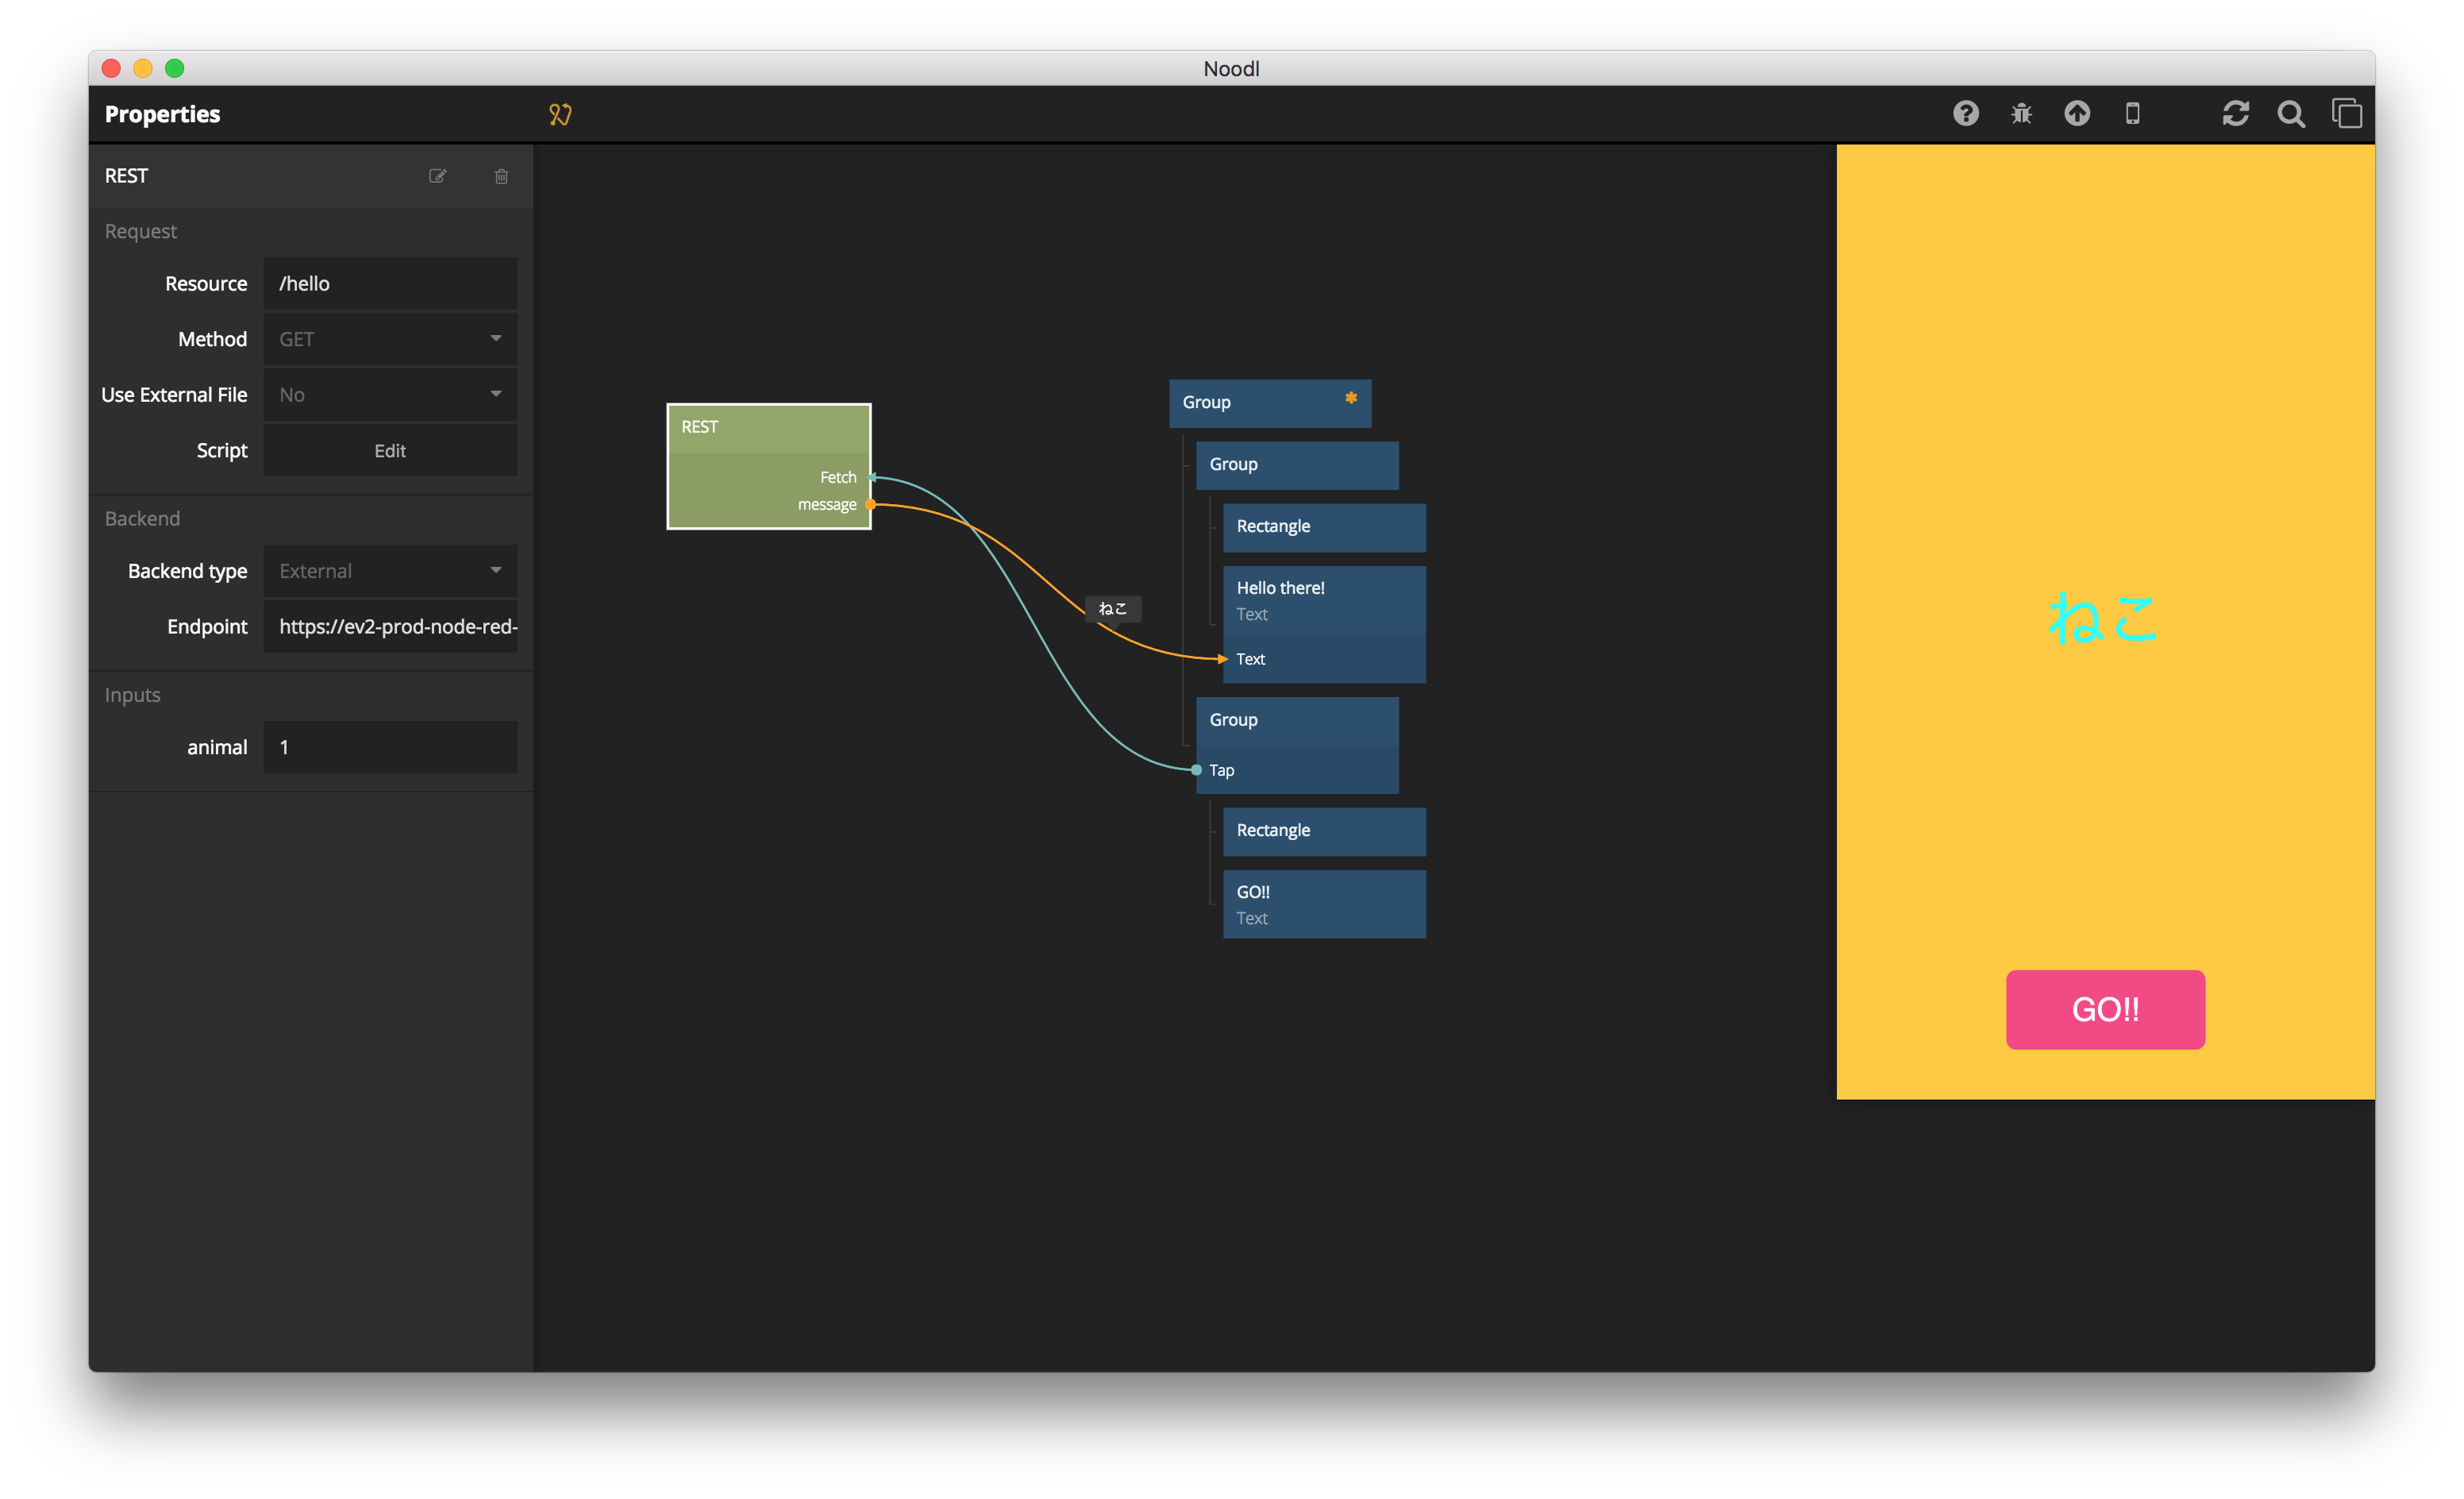Open the Backend type External dropdown
Image resolution: width=2464 pixels, height=1499 pixels.
pos(390,571)
